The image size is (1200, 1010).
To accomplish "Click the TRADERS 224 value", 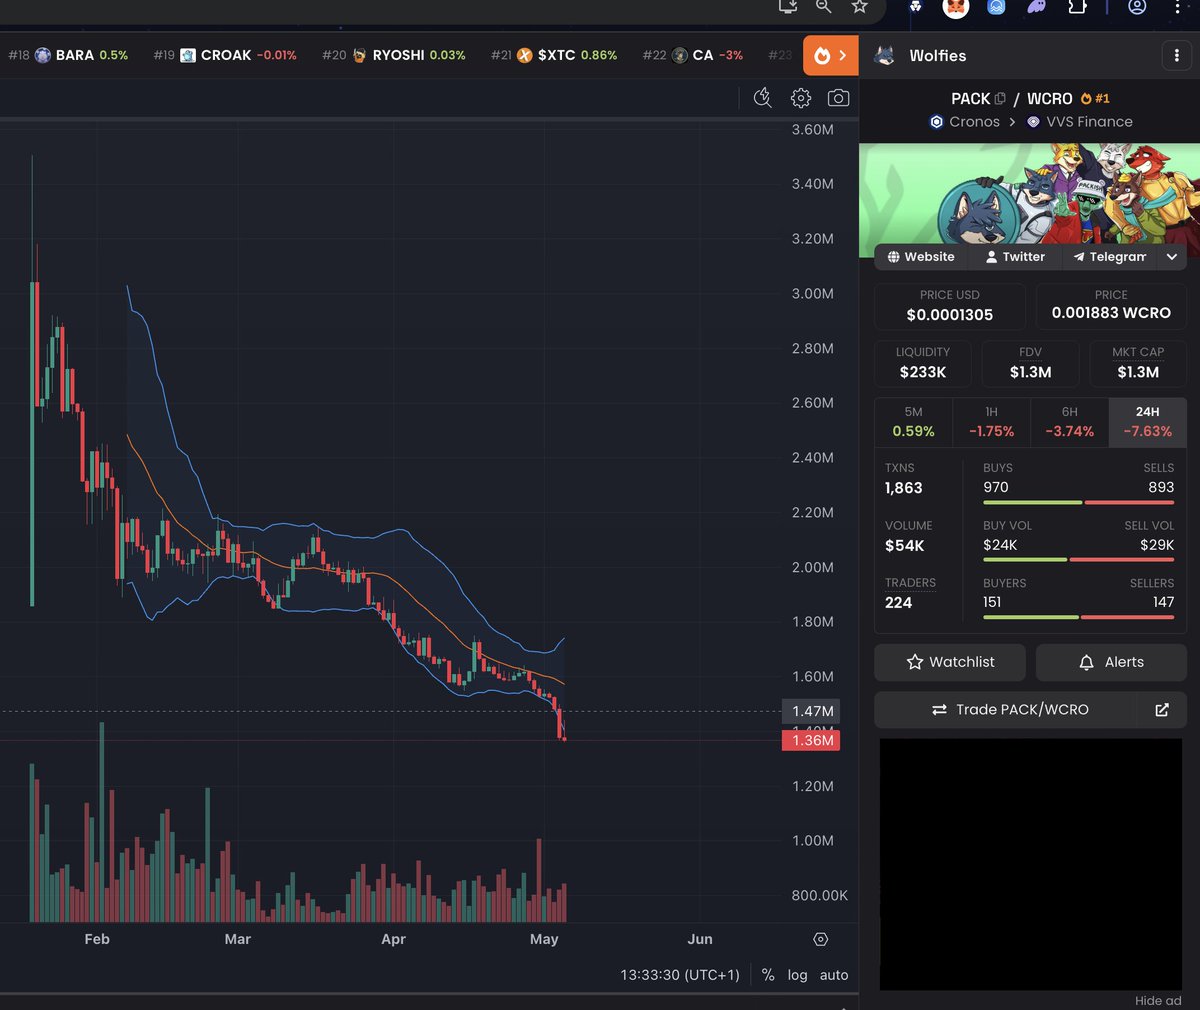I will (899, 603).
